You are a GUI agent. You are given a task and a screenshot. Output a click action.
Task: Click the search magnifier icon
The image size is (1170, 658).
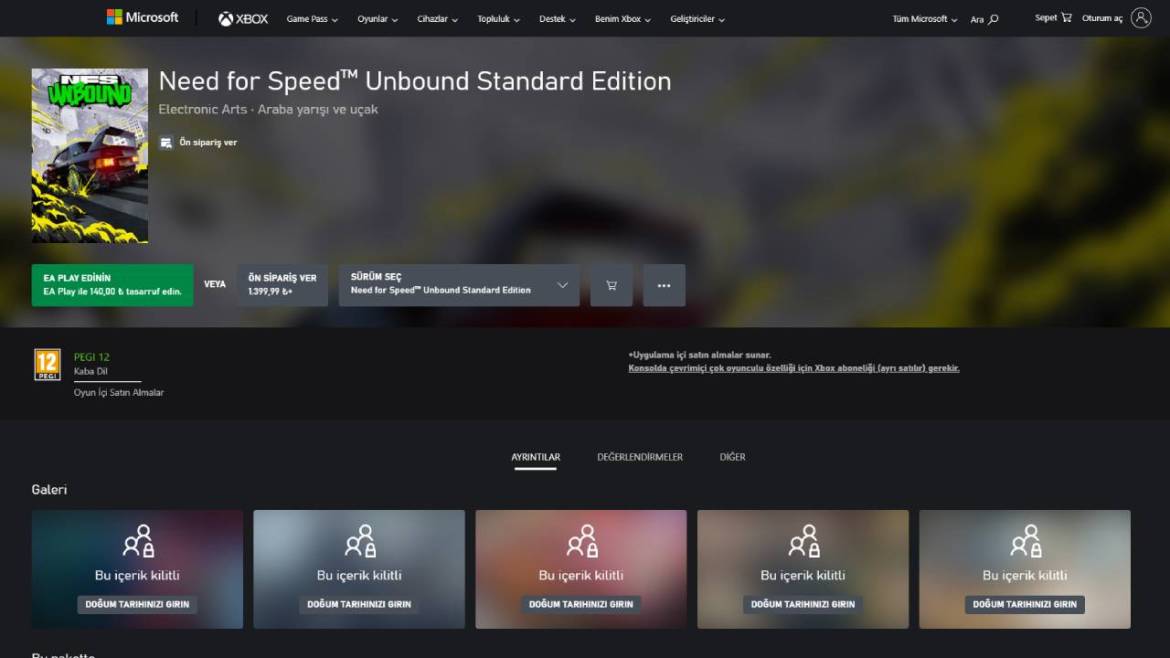pos(993,19)
